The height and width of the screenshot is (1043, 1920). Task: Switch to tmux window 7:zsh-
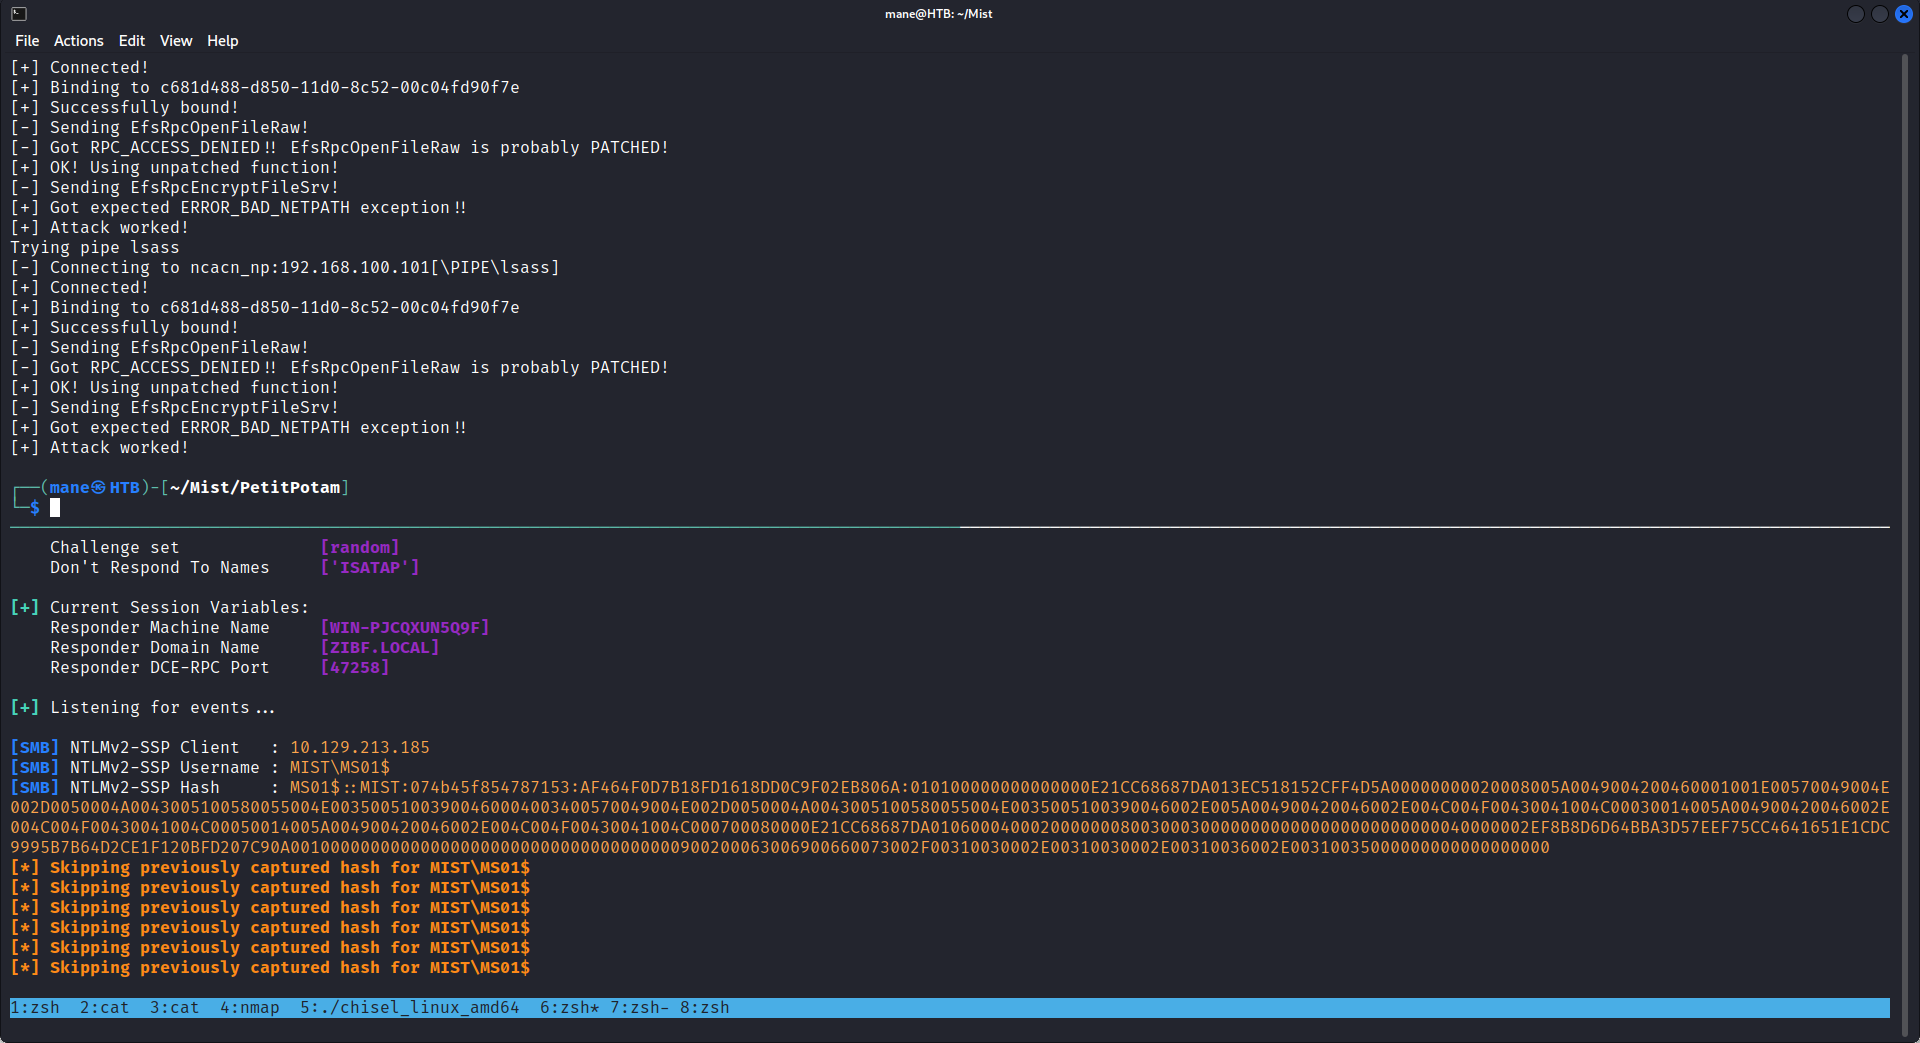click(640, 1008)
